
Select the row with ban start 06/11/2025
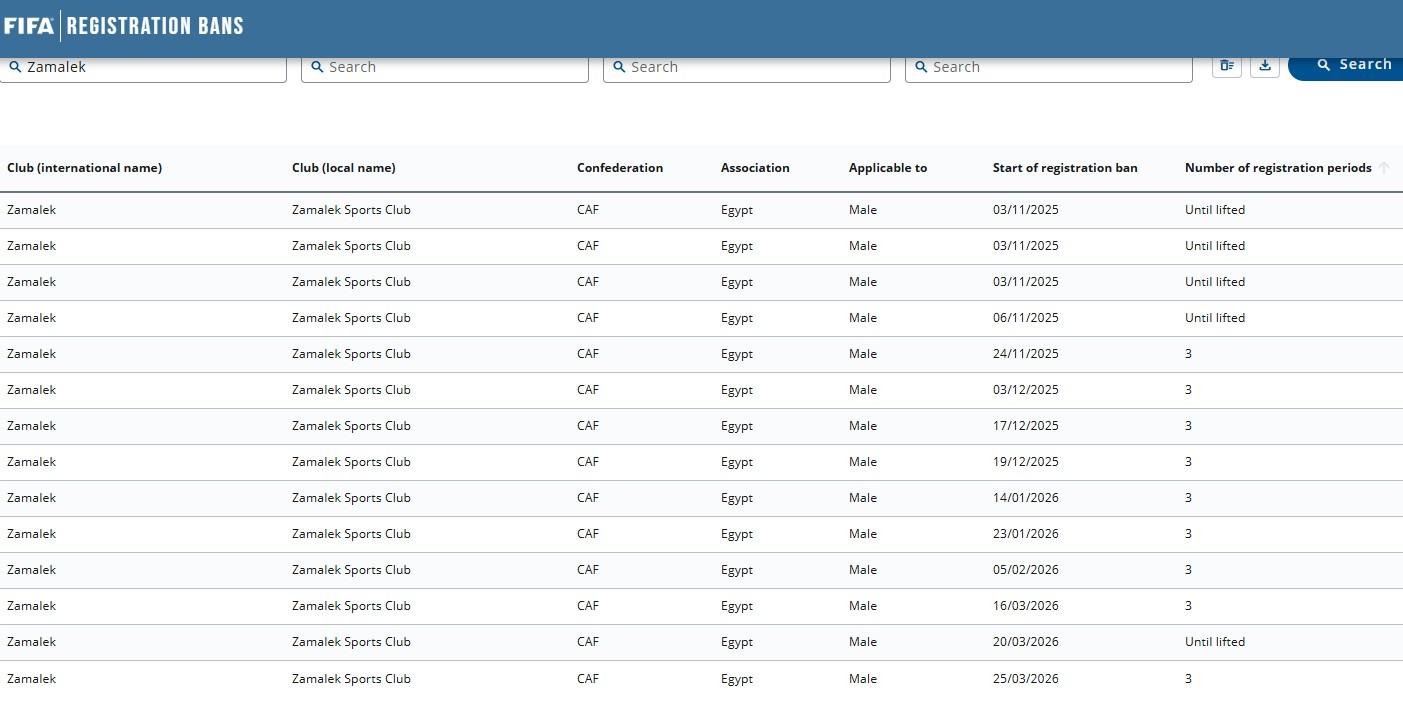(1025, 318)
